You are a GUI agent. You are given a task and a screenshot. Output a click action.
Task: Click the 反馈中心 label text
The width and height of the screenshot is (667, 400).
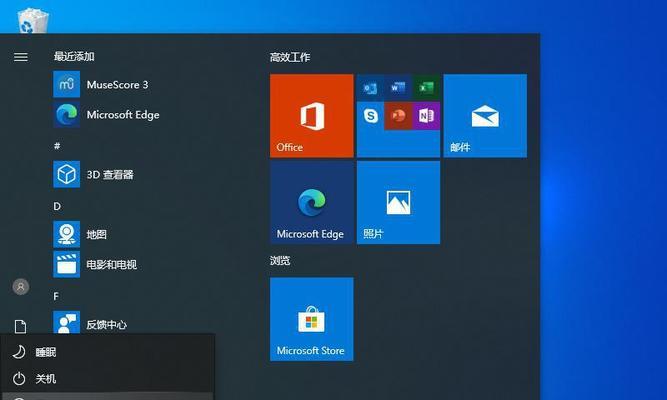(x=106, y=325)
